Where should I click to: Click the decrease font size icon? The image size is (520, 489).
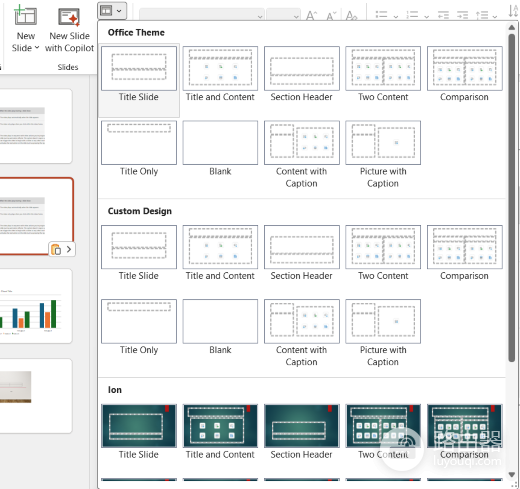tap(331, 15)
